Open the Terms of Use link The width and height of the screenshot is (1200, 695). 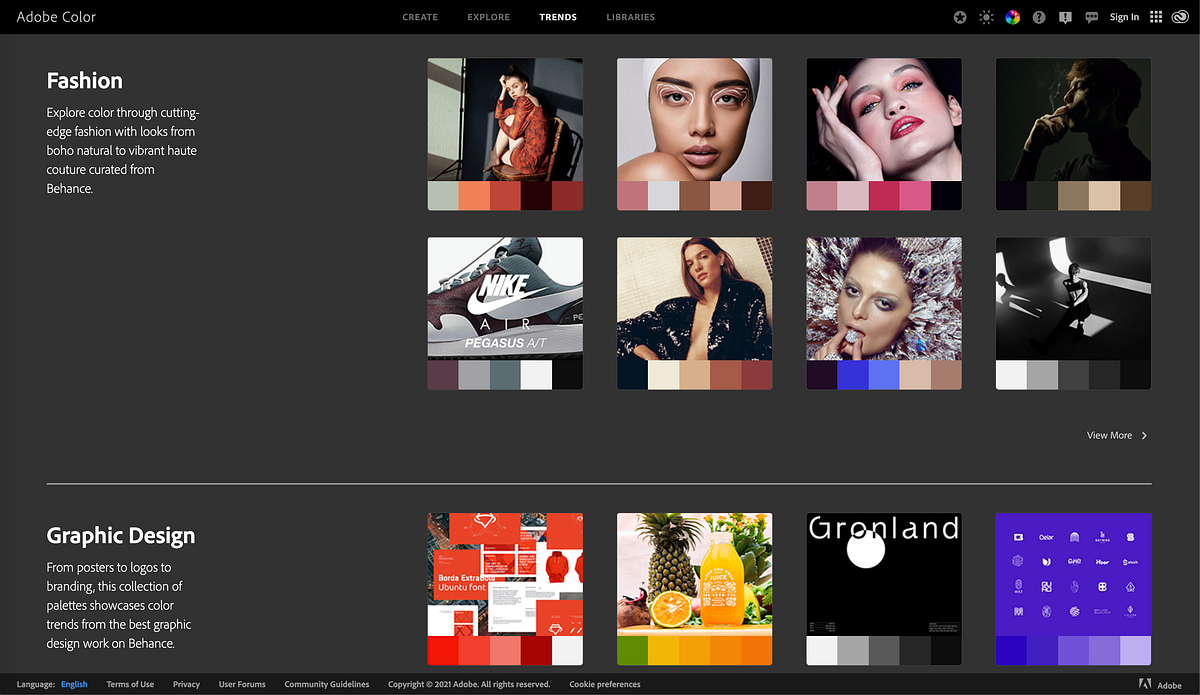pos(130,684)
